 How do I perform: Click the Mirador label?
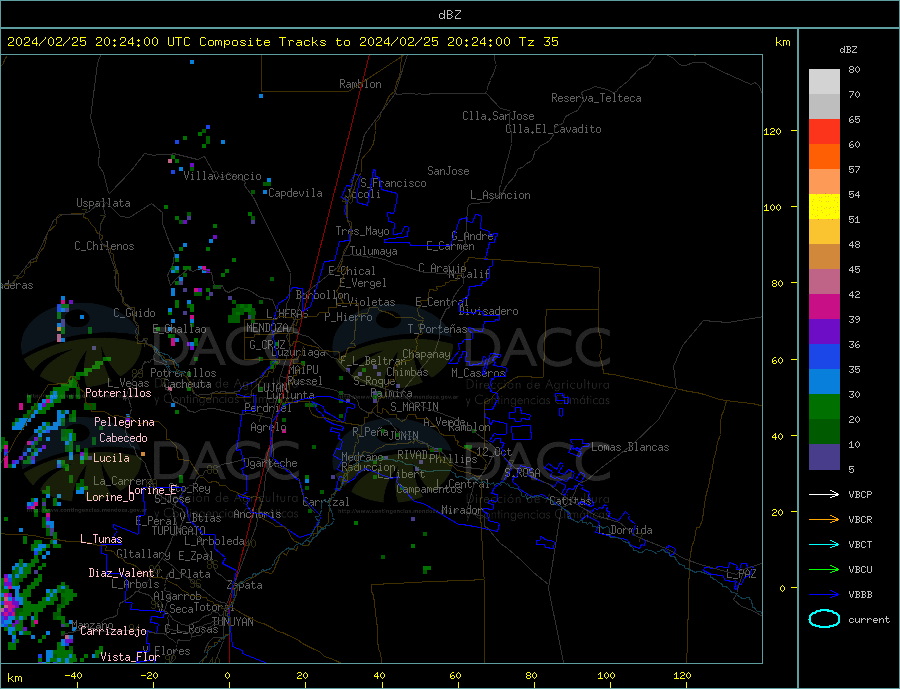(463, 510)
